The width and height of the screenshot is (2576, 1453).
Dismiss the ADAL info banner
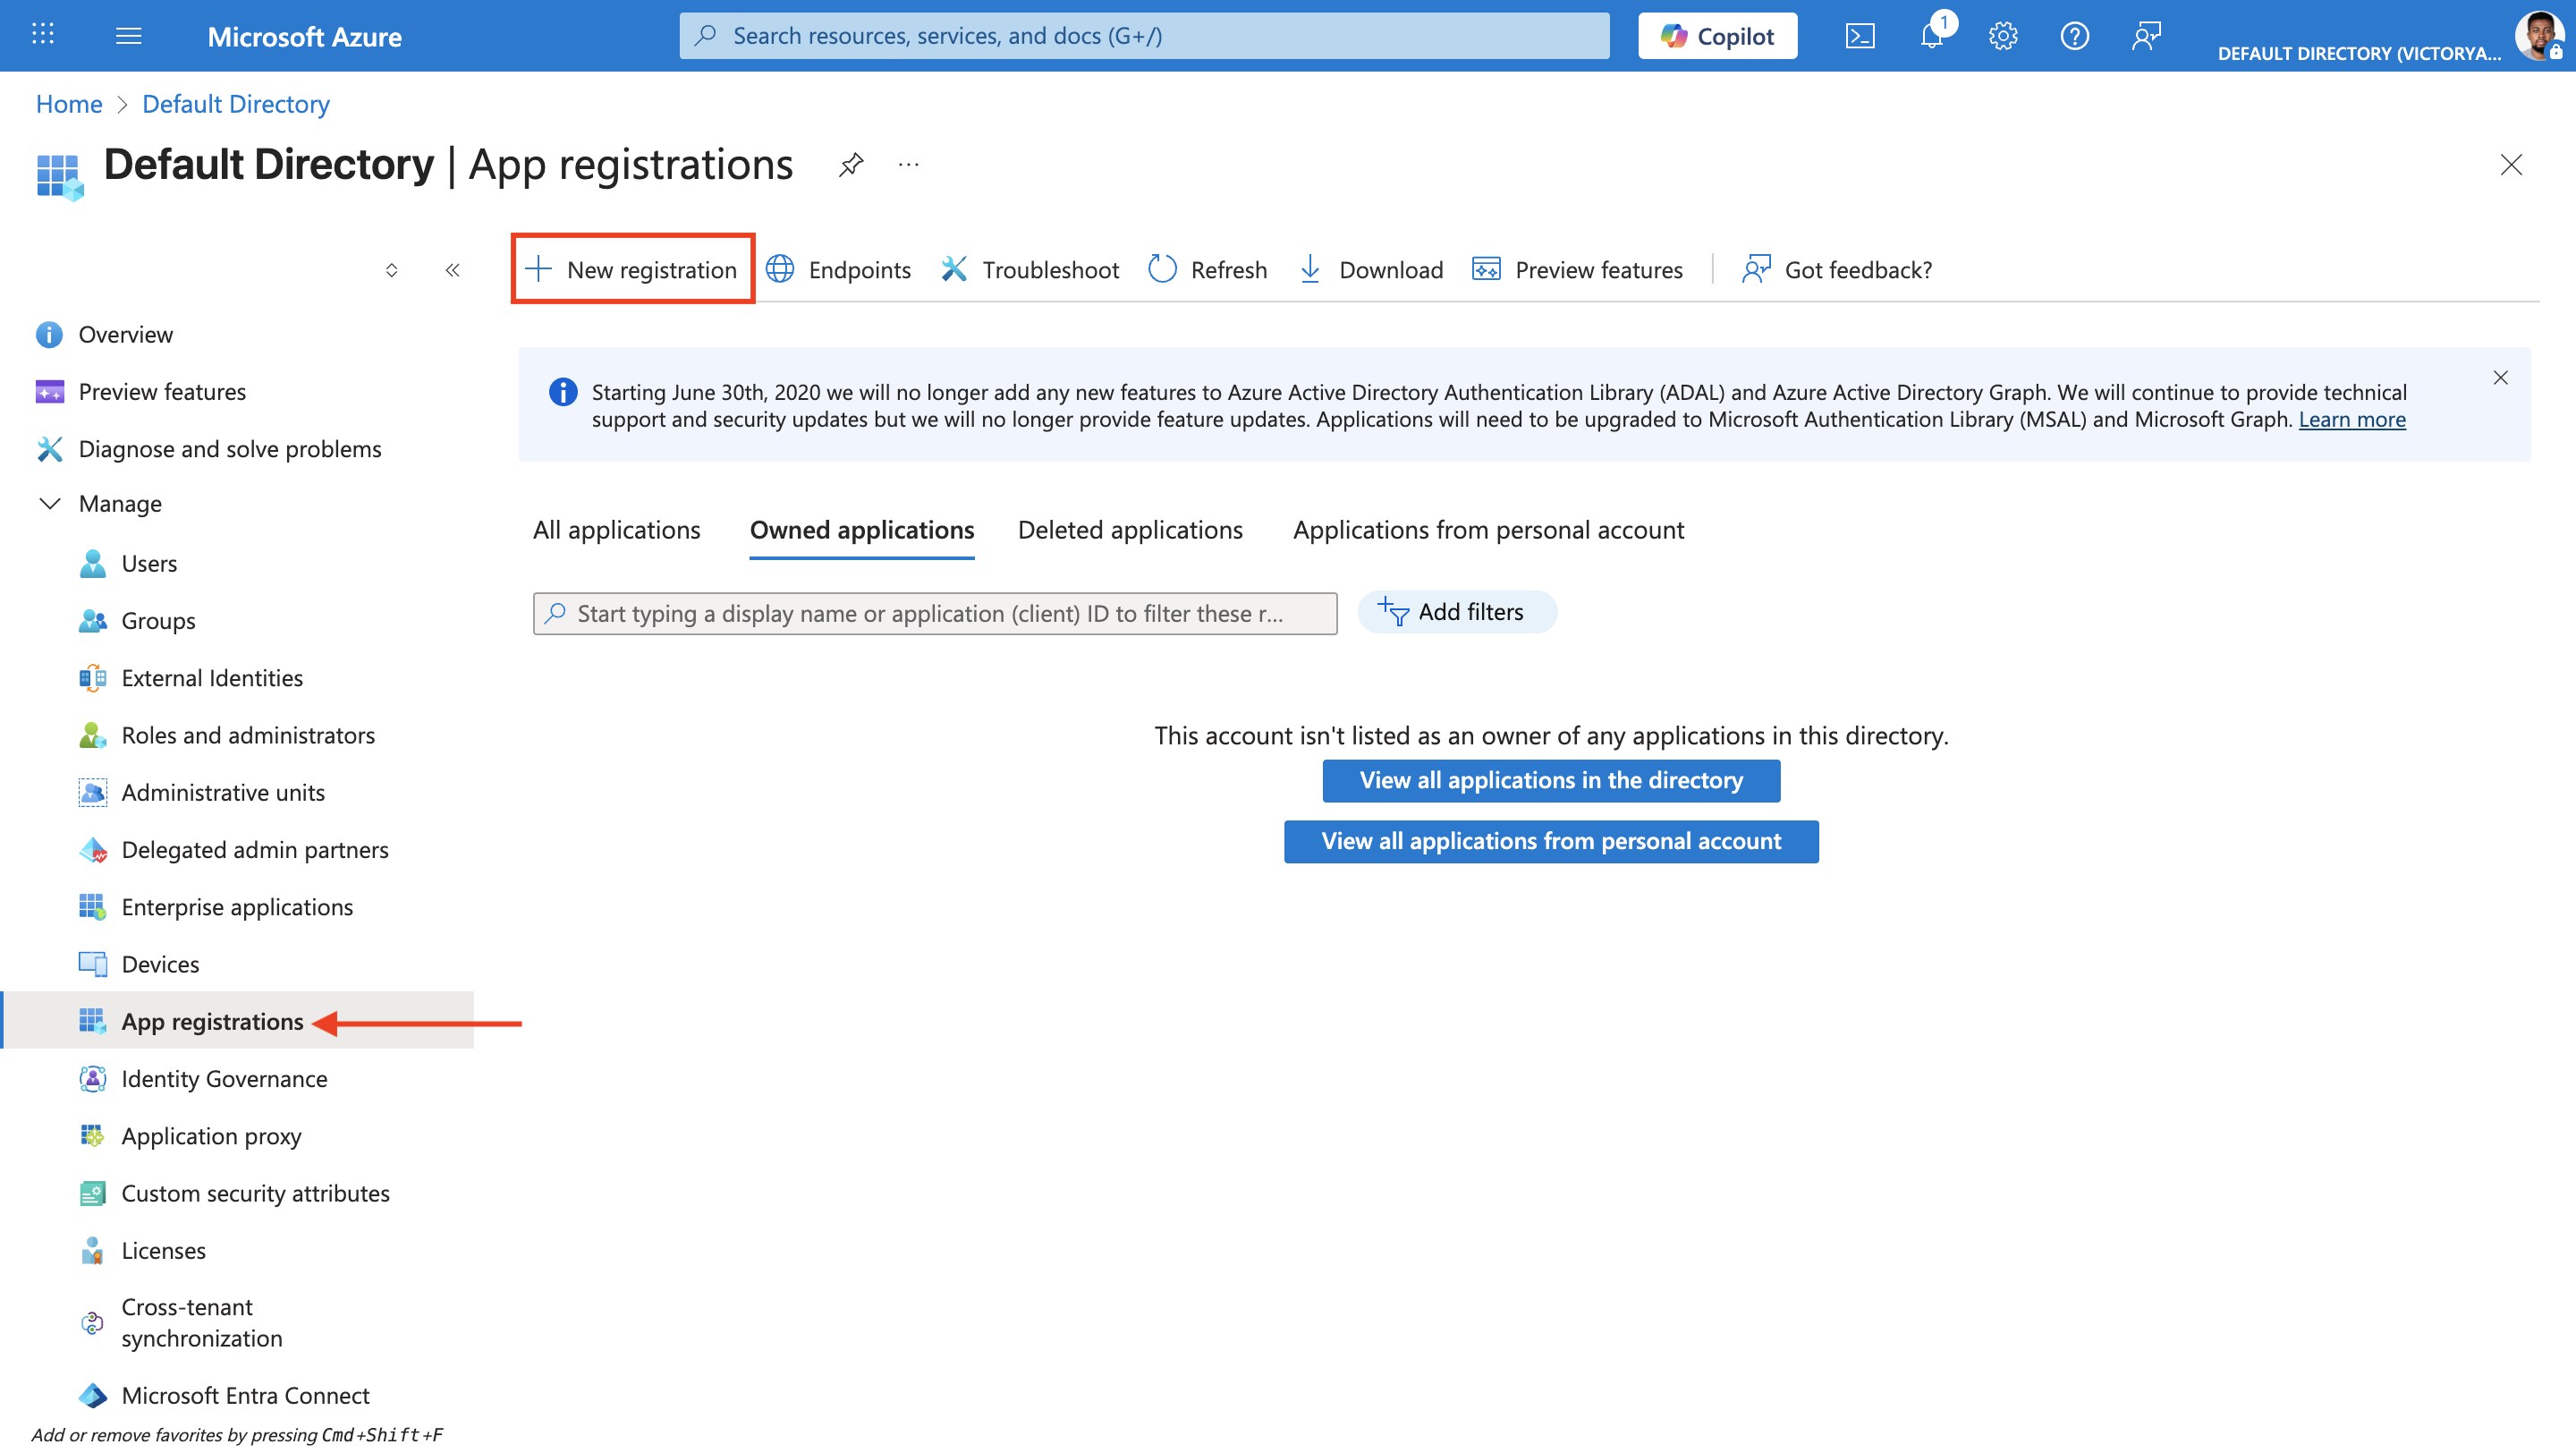2500,377
